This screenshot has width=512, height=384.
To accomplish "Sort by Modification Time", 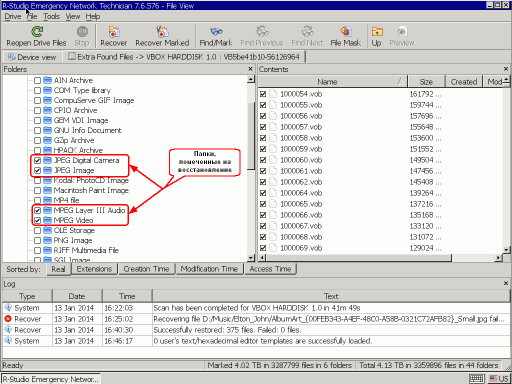I will pos(209,269).
